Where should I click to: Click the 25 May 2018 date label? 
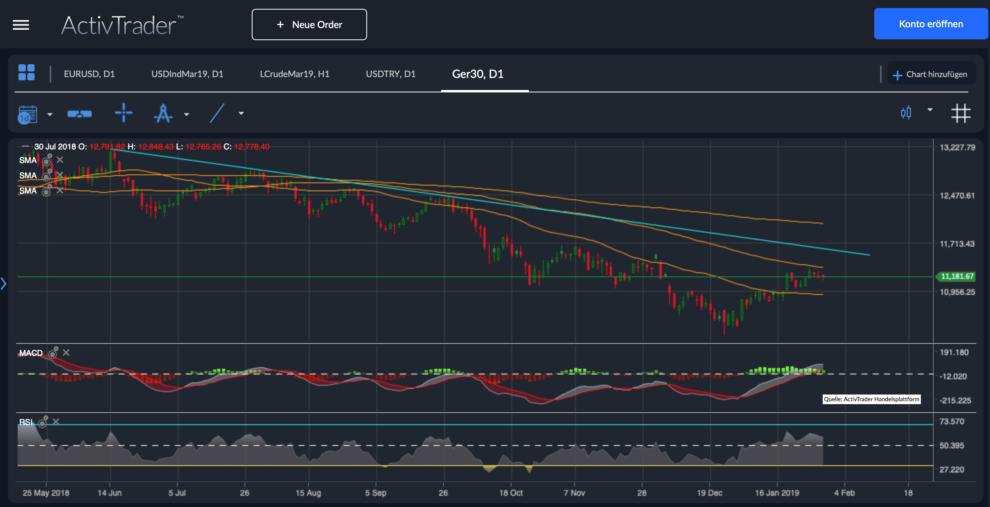[46, 492]
